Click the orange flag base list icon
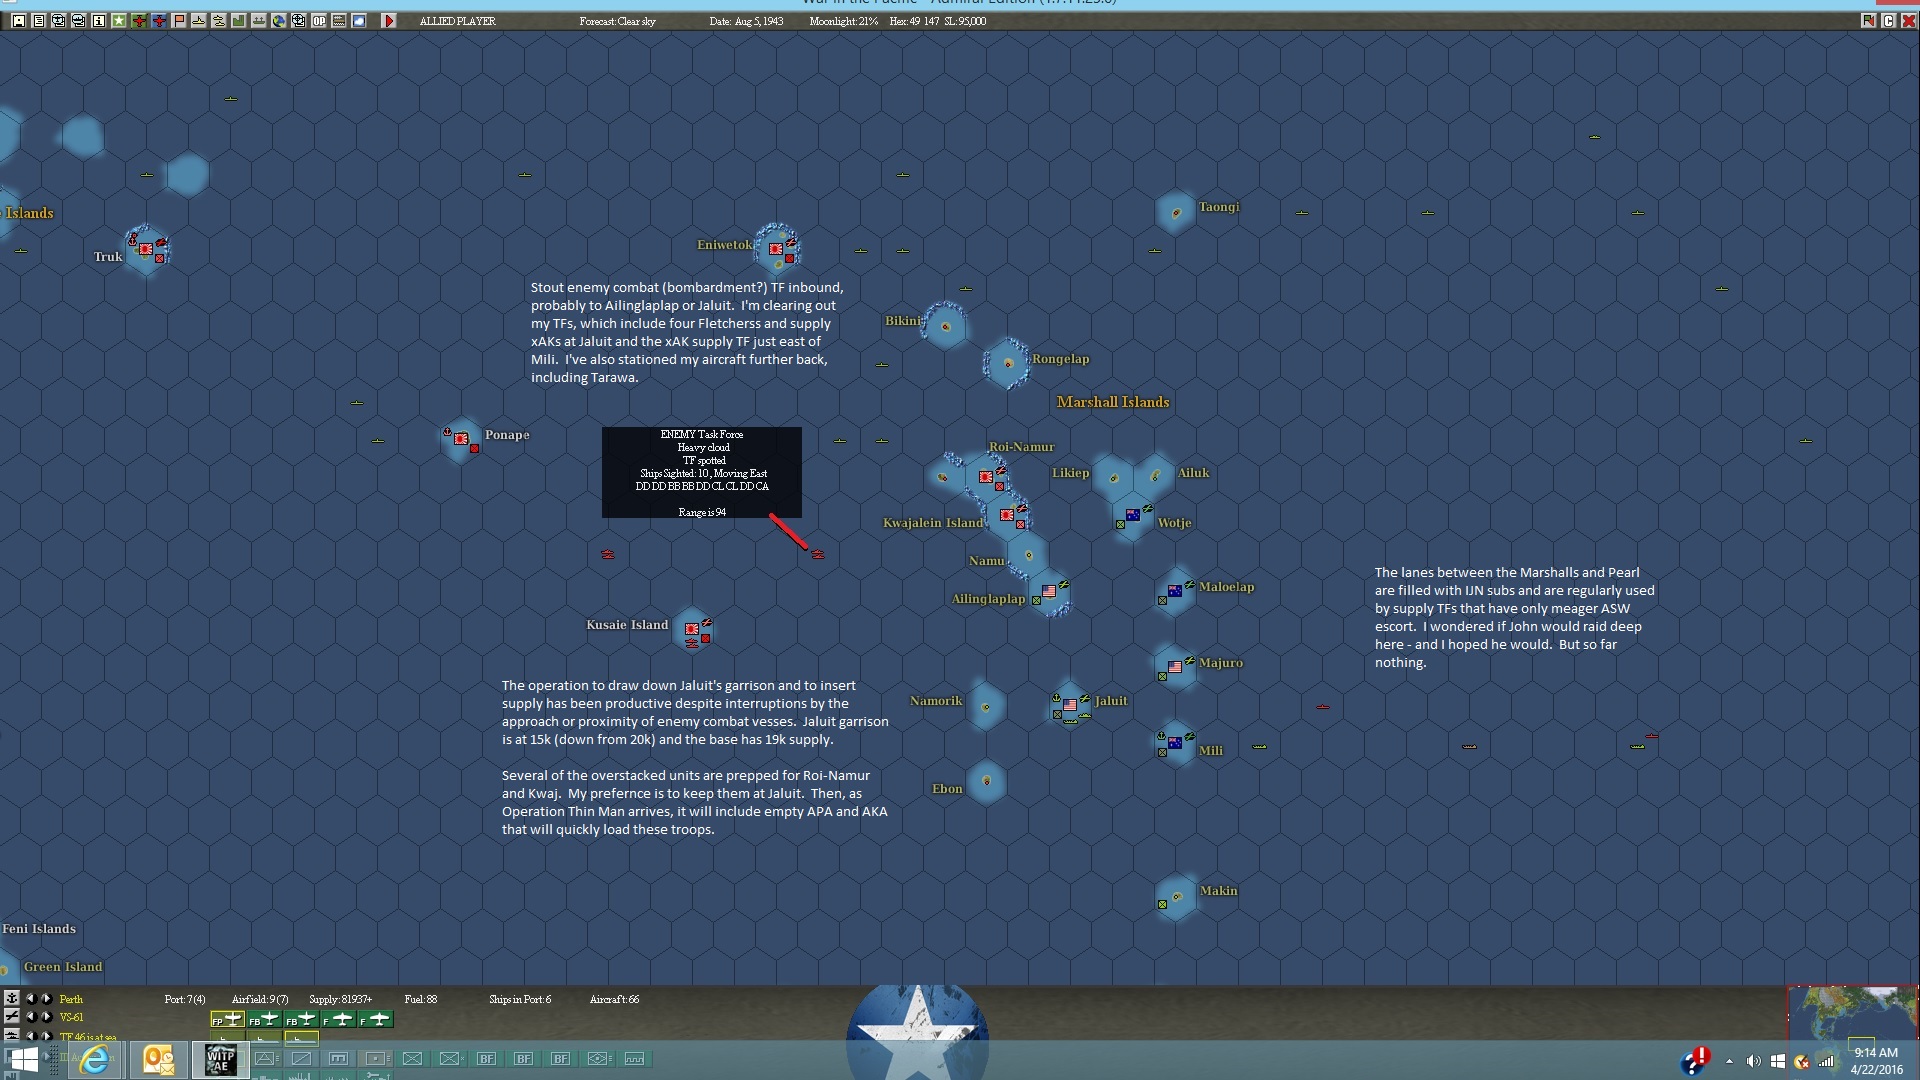Viewport: 1920px width, 1080px height. pos(179,20)
